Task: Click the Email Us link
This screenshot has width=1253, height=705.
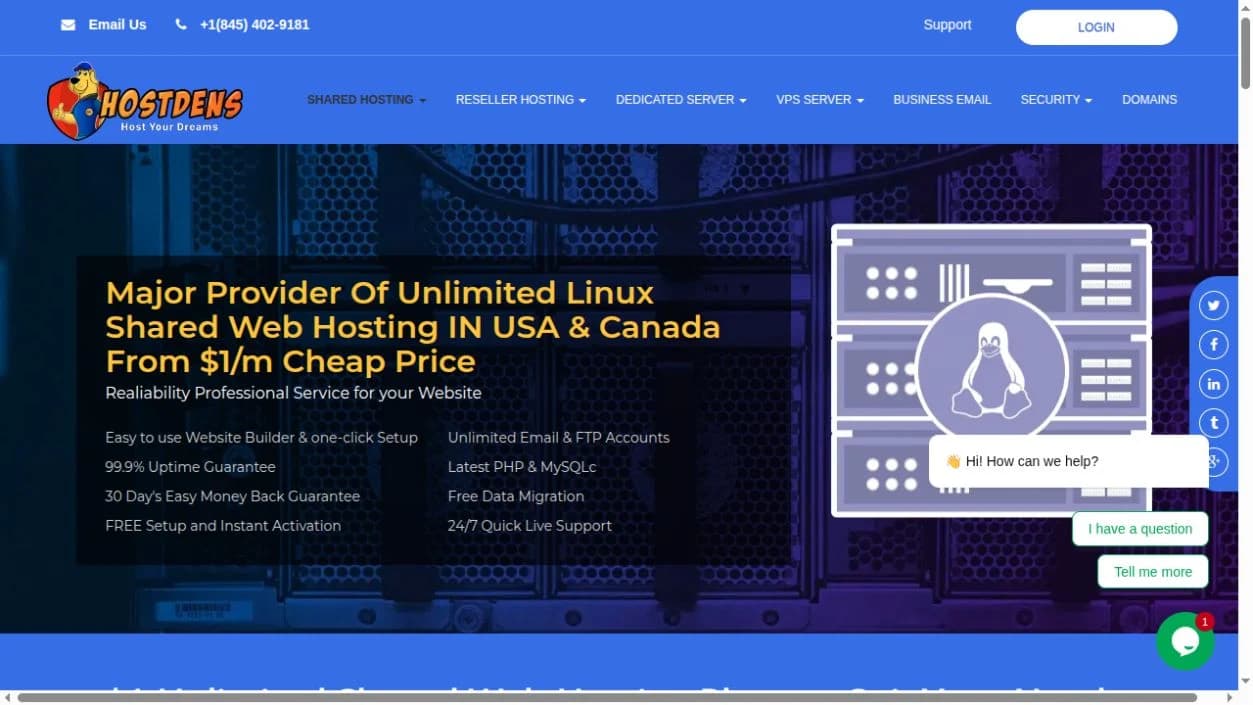Action: [117, 25]
